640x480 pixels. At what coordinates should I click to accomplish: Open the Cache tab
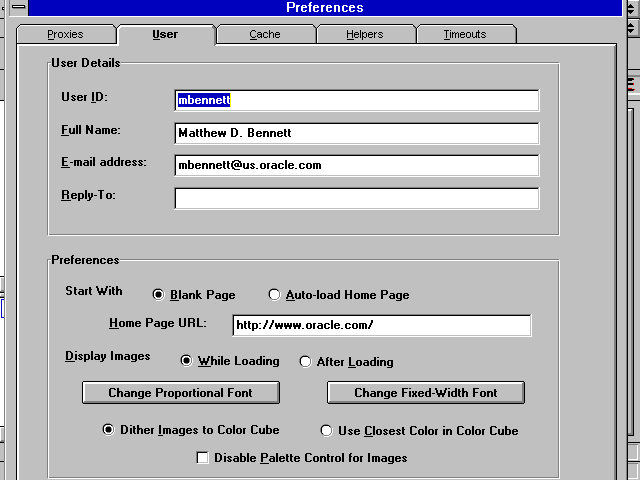[x=265, y=35]
